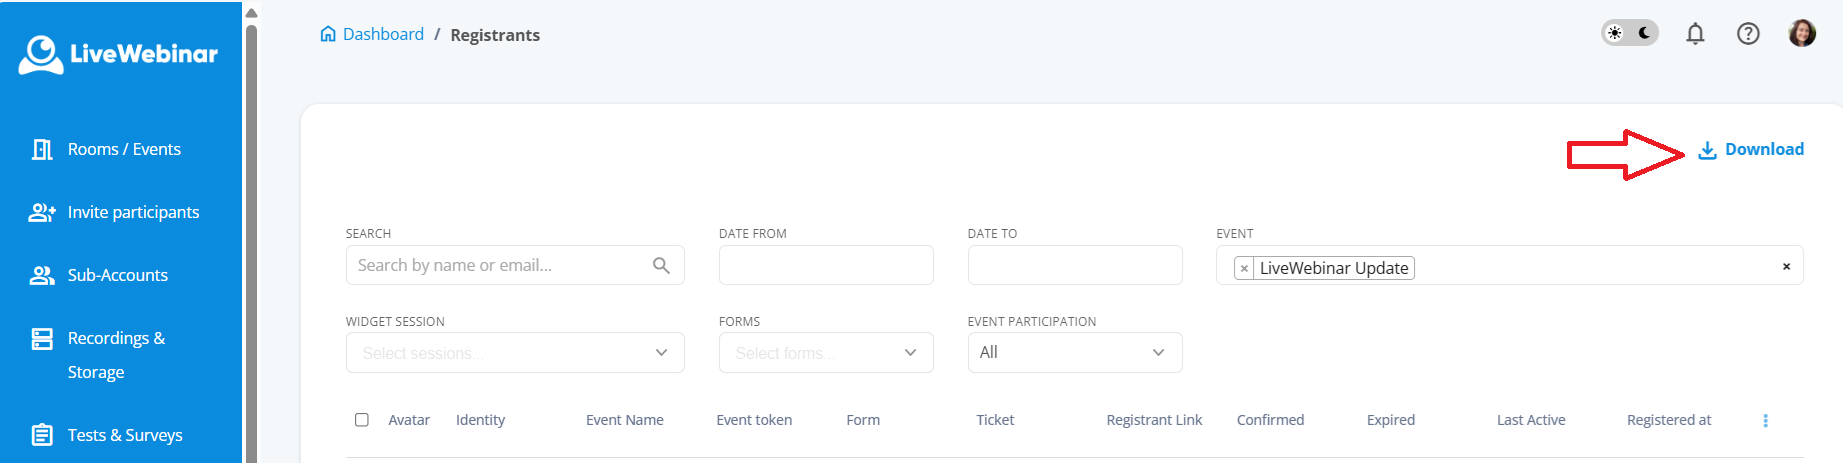Viewport: 1843px width, 463px height.
Task: Open Rooms / Events in sidebar
Action: [x=124, y=149]
